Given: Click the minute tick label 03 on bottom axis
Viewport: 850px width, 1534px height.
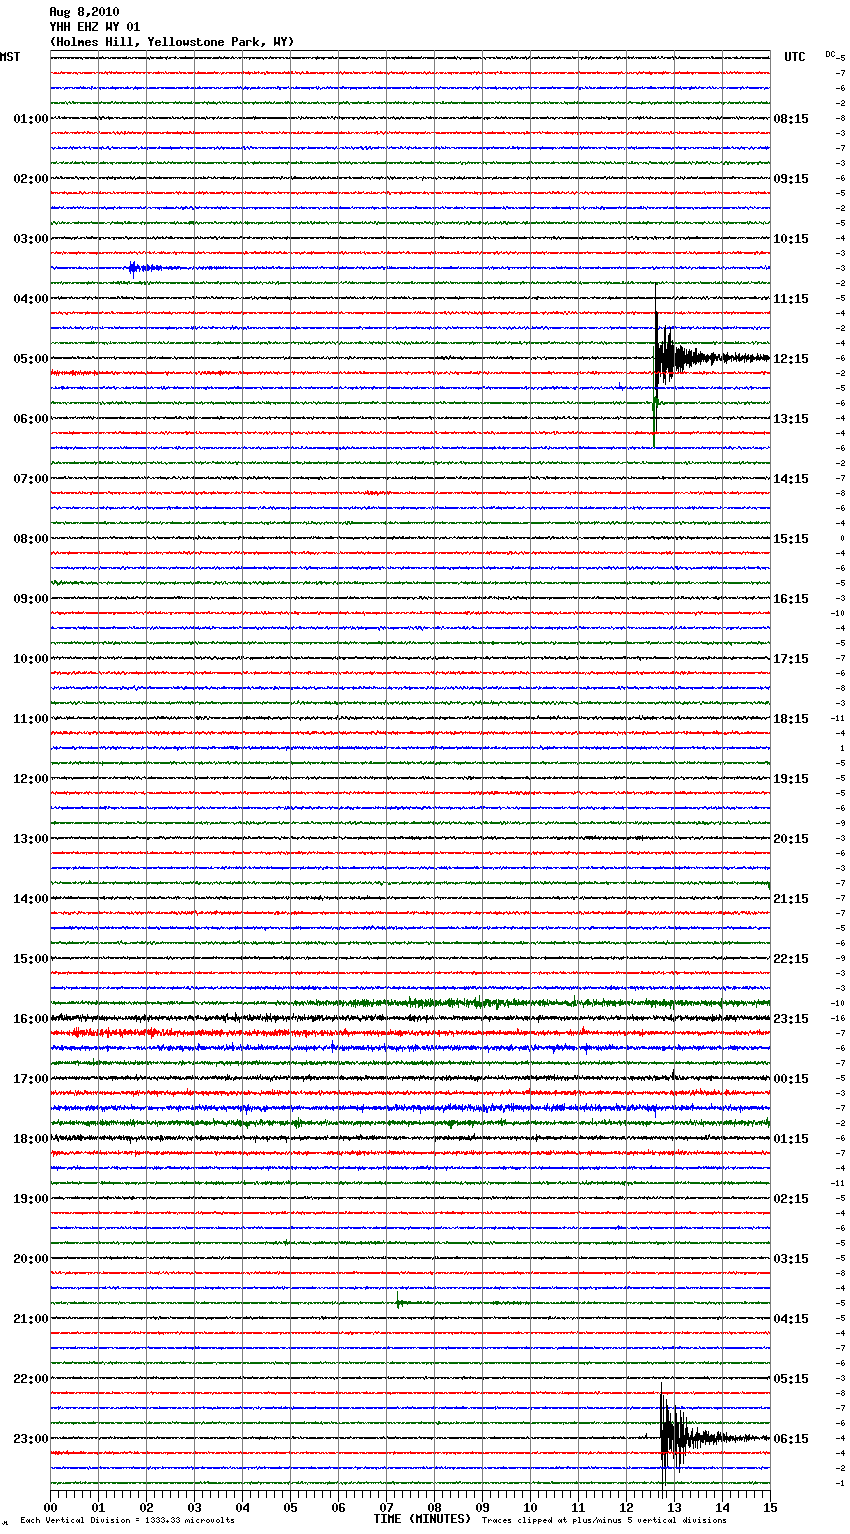Looking at the screenshot, I should (194, 1507).
